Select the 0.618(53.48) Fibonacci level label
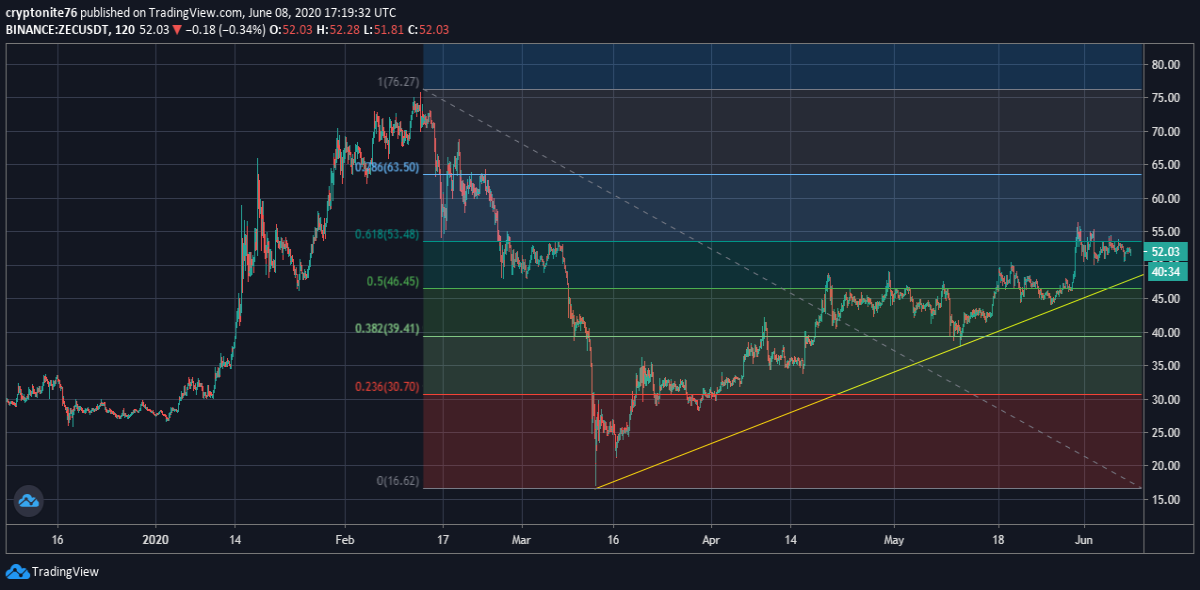This screenshot has width=1200, height=590. 387,234
